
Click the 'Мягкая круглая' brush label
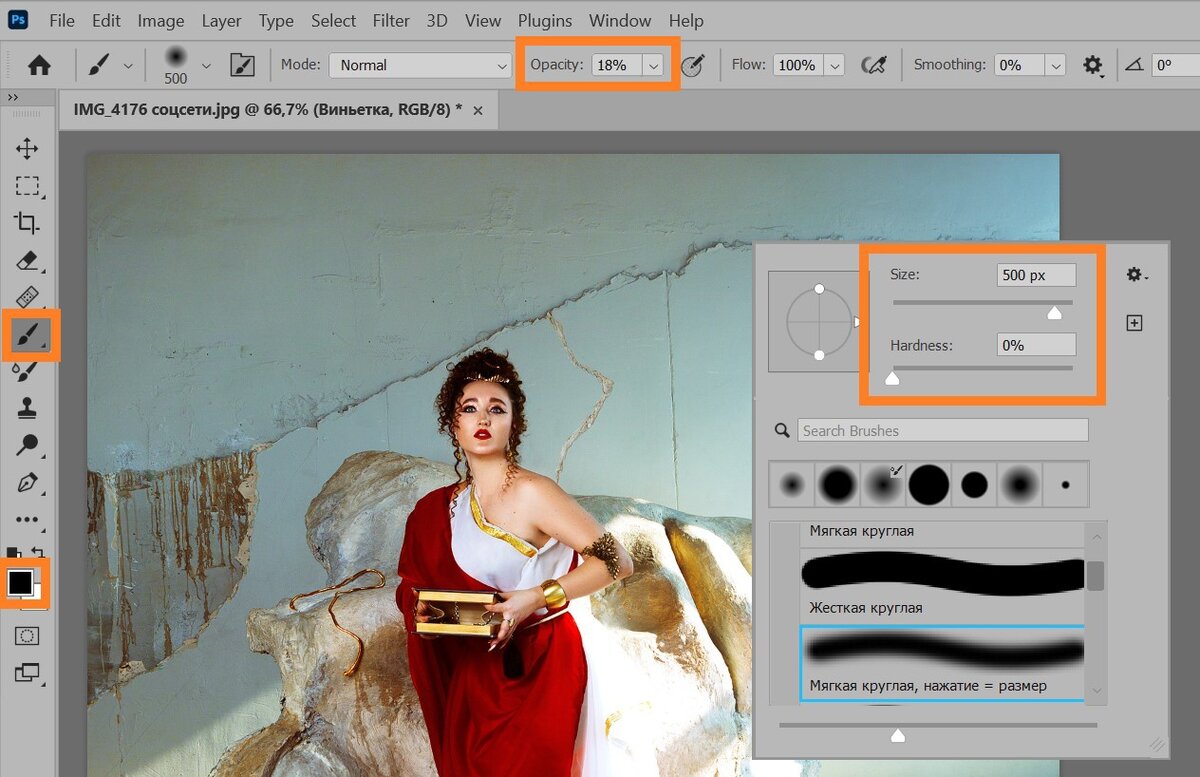point(861,531)
